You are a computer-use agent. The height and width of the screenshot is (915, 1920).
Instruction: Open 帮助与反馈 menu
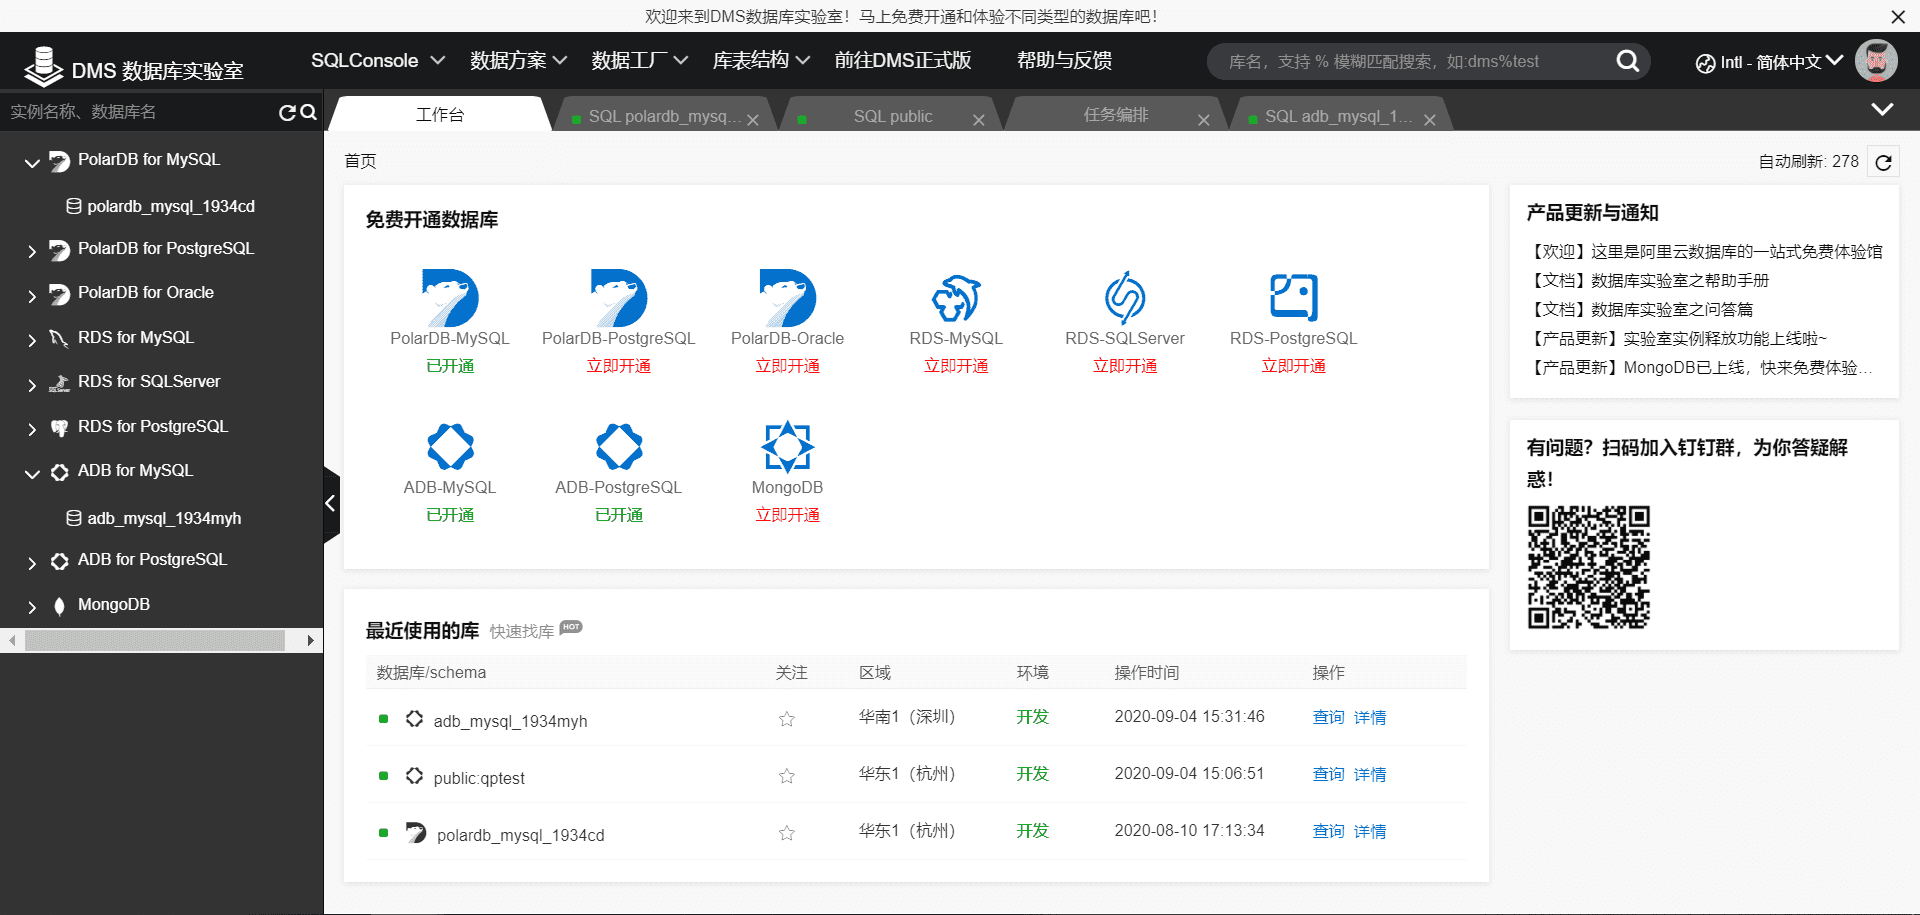click(1064, 60)
